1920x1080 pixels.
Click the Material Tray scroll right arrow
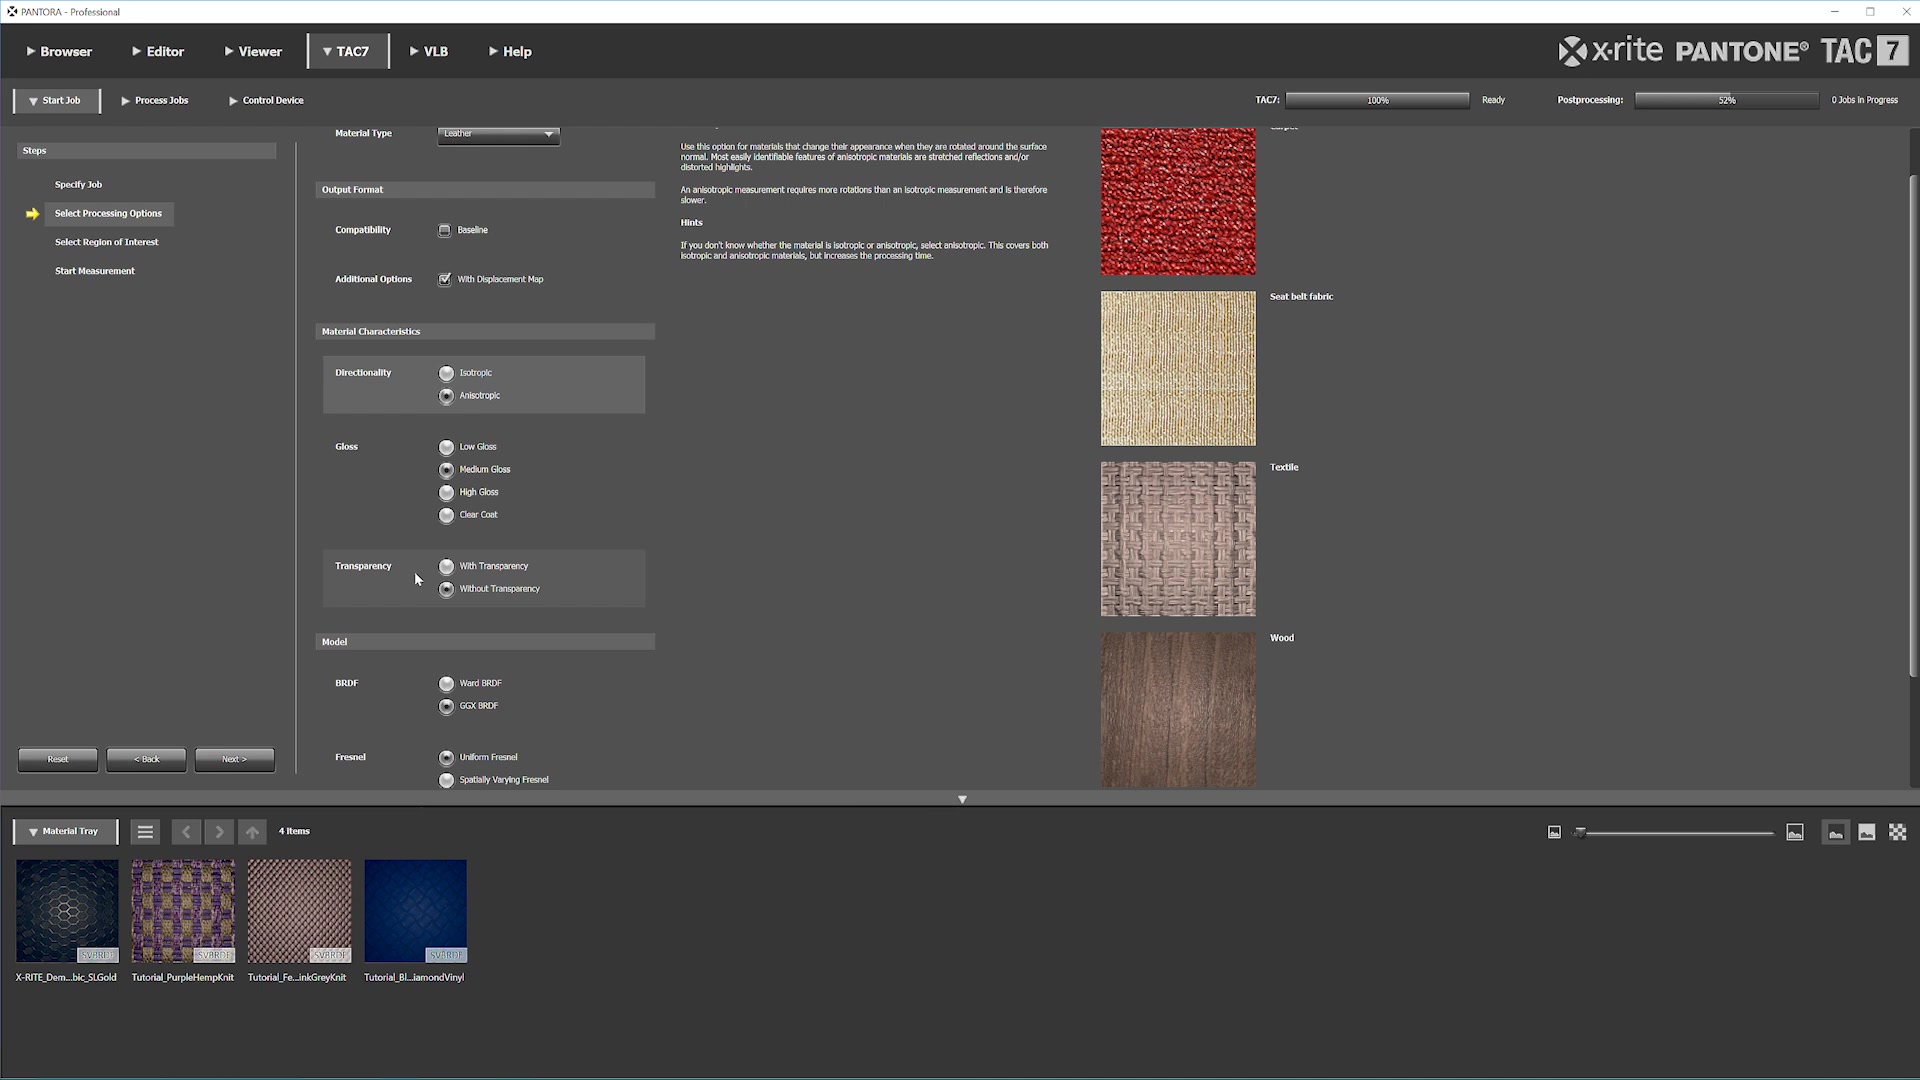pos(218,829)
